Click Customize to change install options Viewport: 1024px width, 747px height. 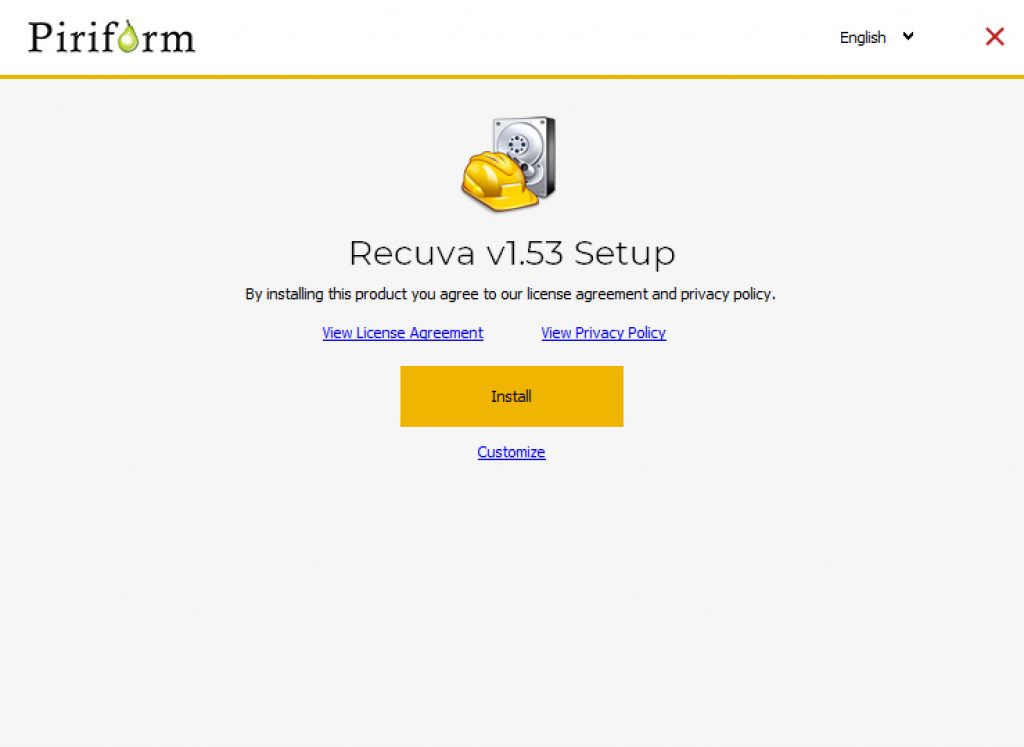[x=511, y=452]
